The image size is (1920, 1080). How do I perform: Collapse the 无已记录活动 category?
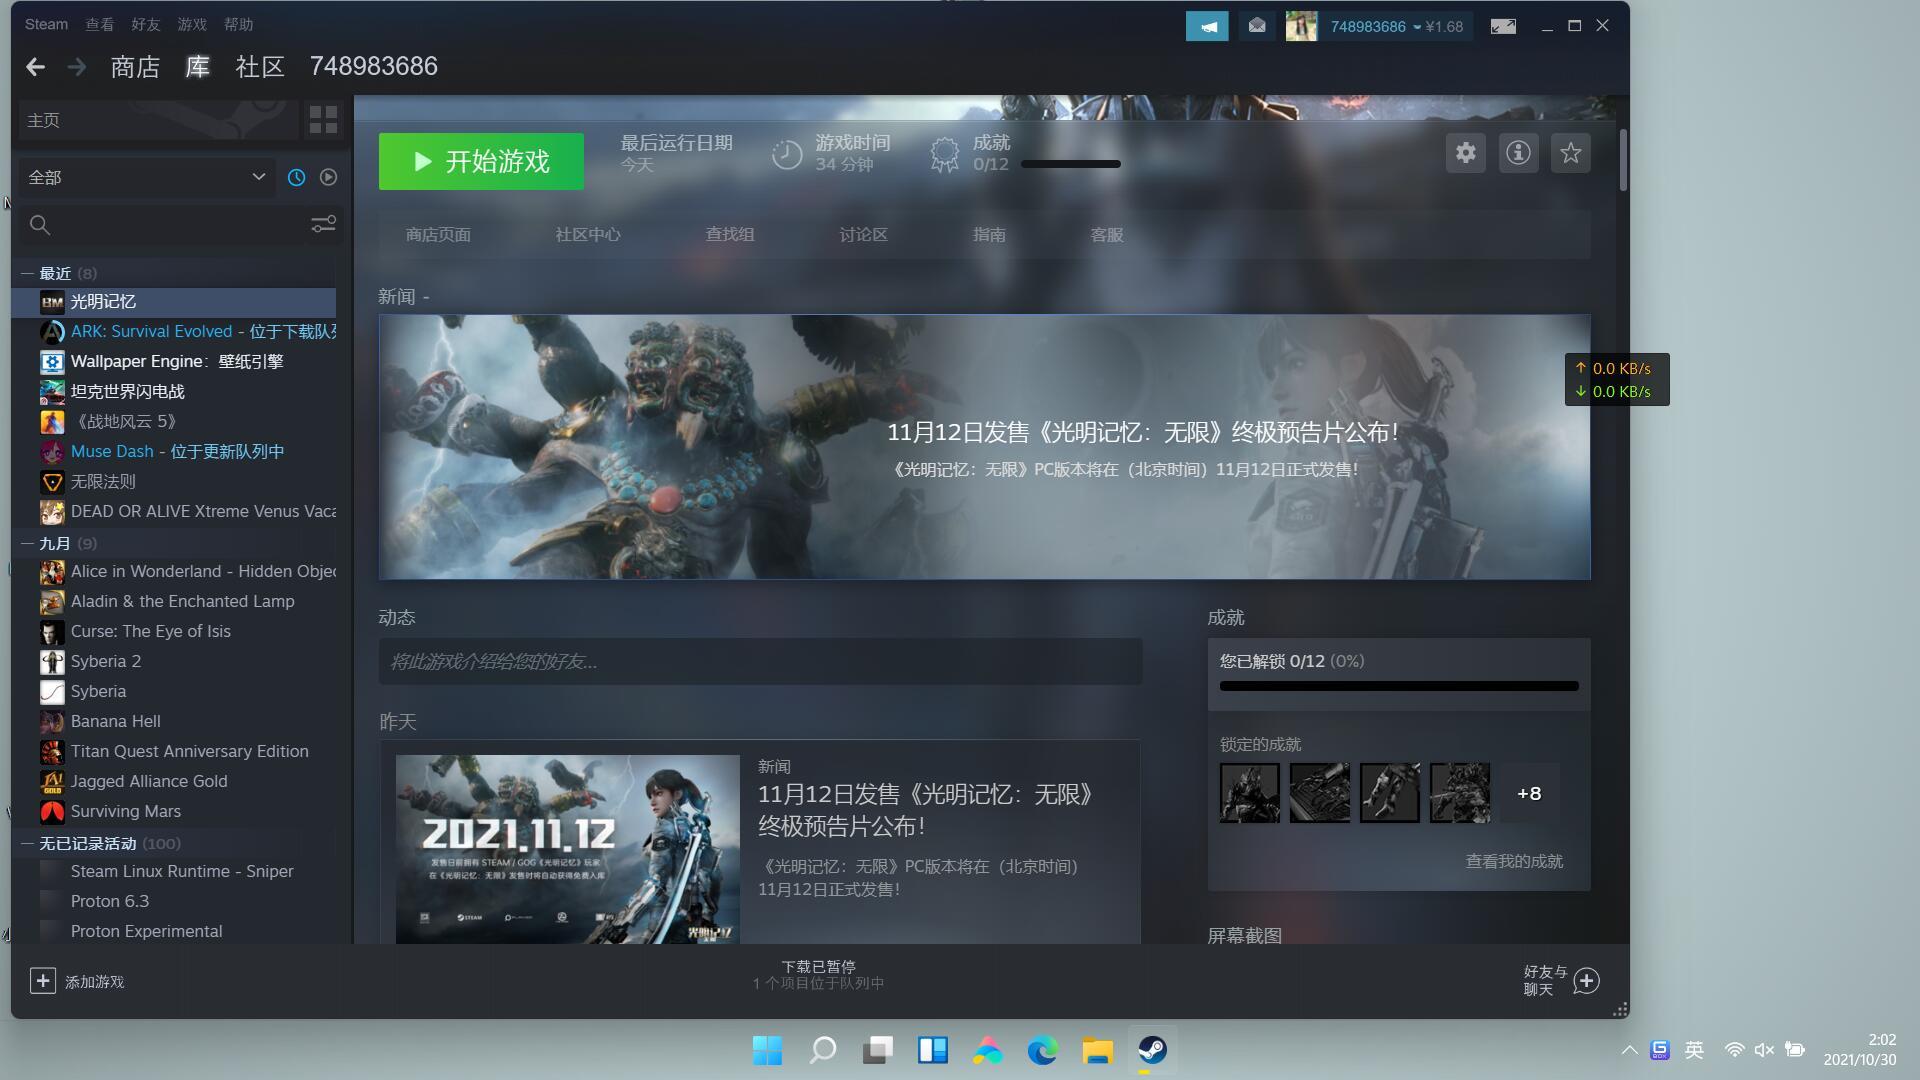tap(27, 843)
